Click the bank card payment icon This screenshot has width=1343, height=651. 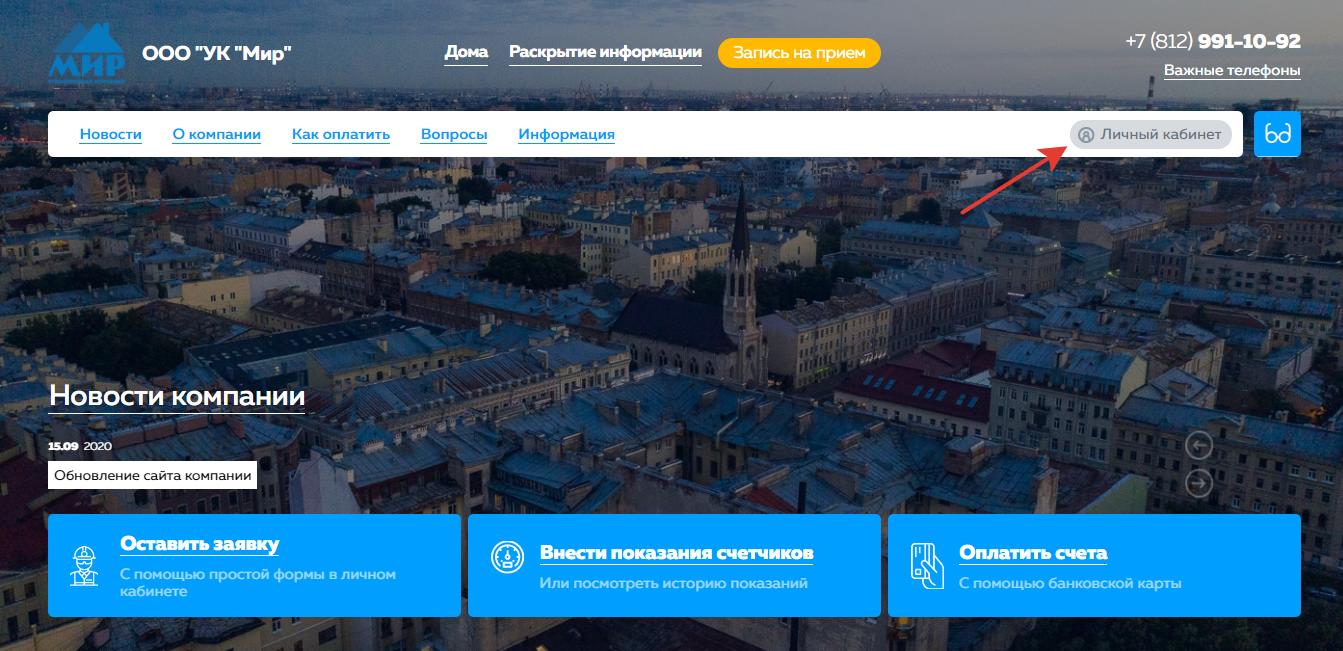pos(927,563)
